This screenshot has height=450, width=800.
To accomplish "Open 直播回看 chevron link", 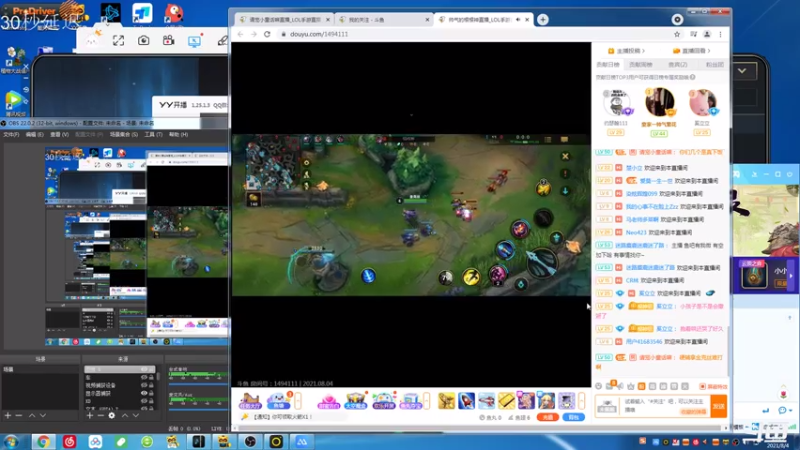I will [x=692, y=51].
